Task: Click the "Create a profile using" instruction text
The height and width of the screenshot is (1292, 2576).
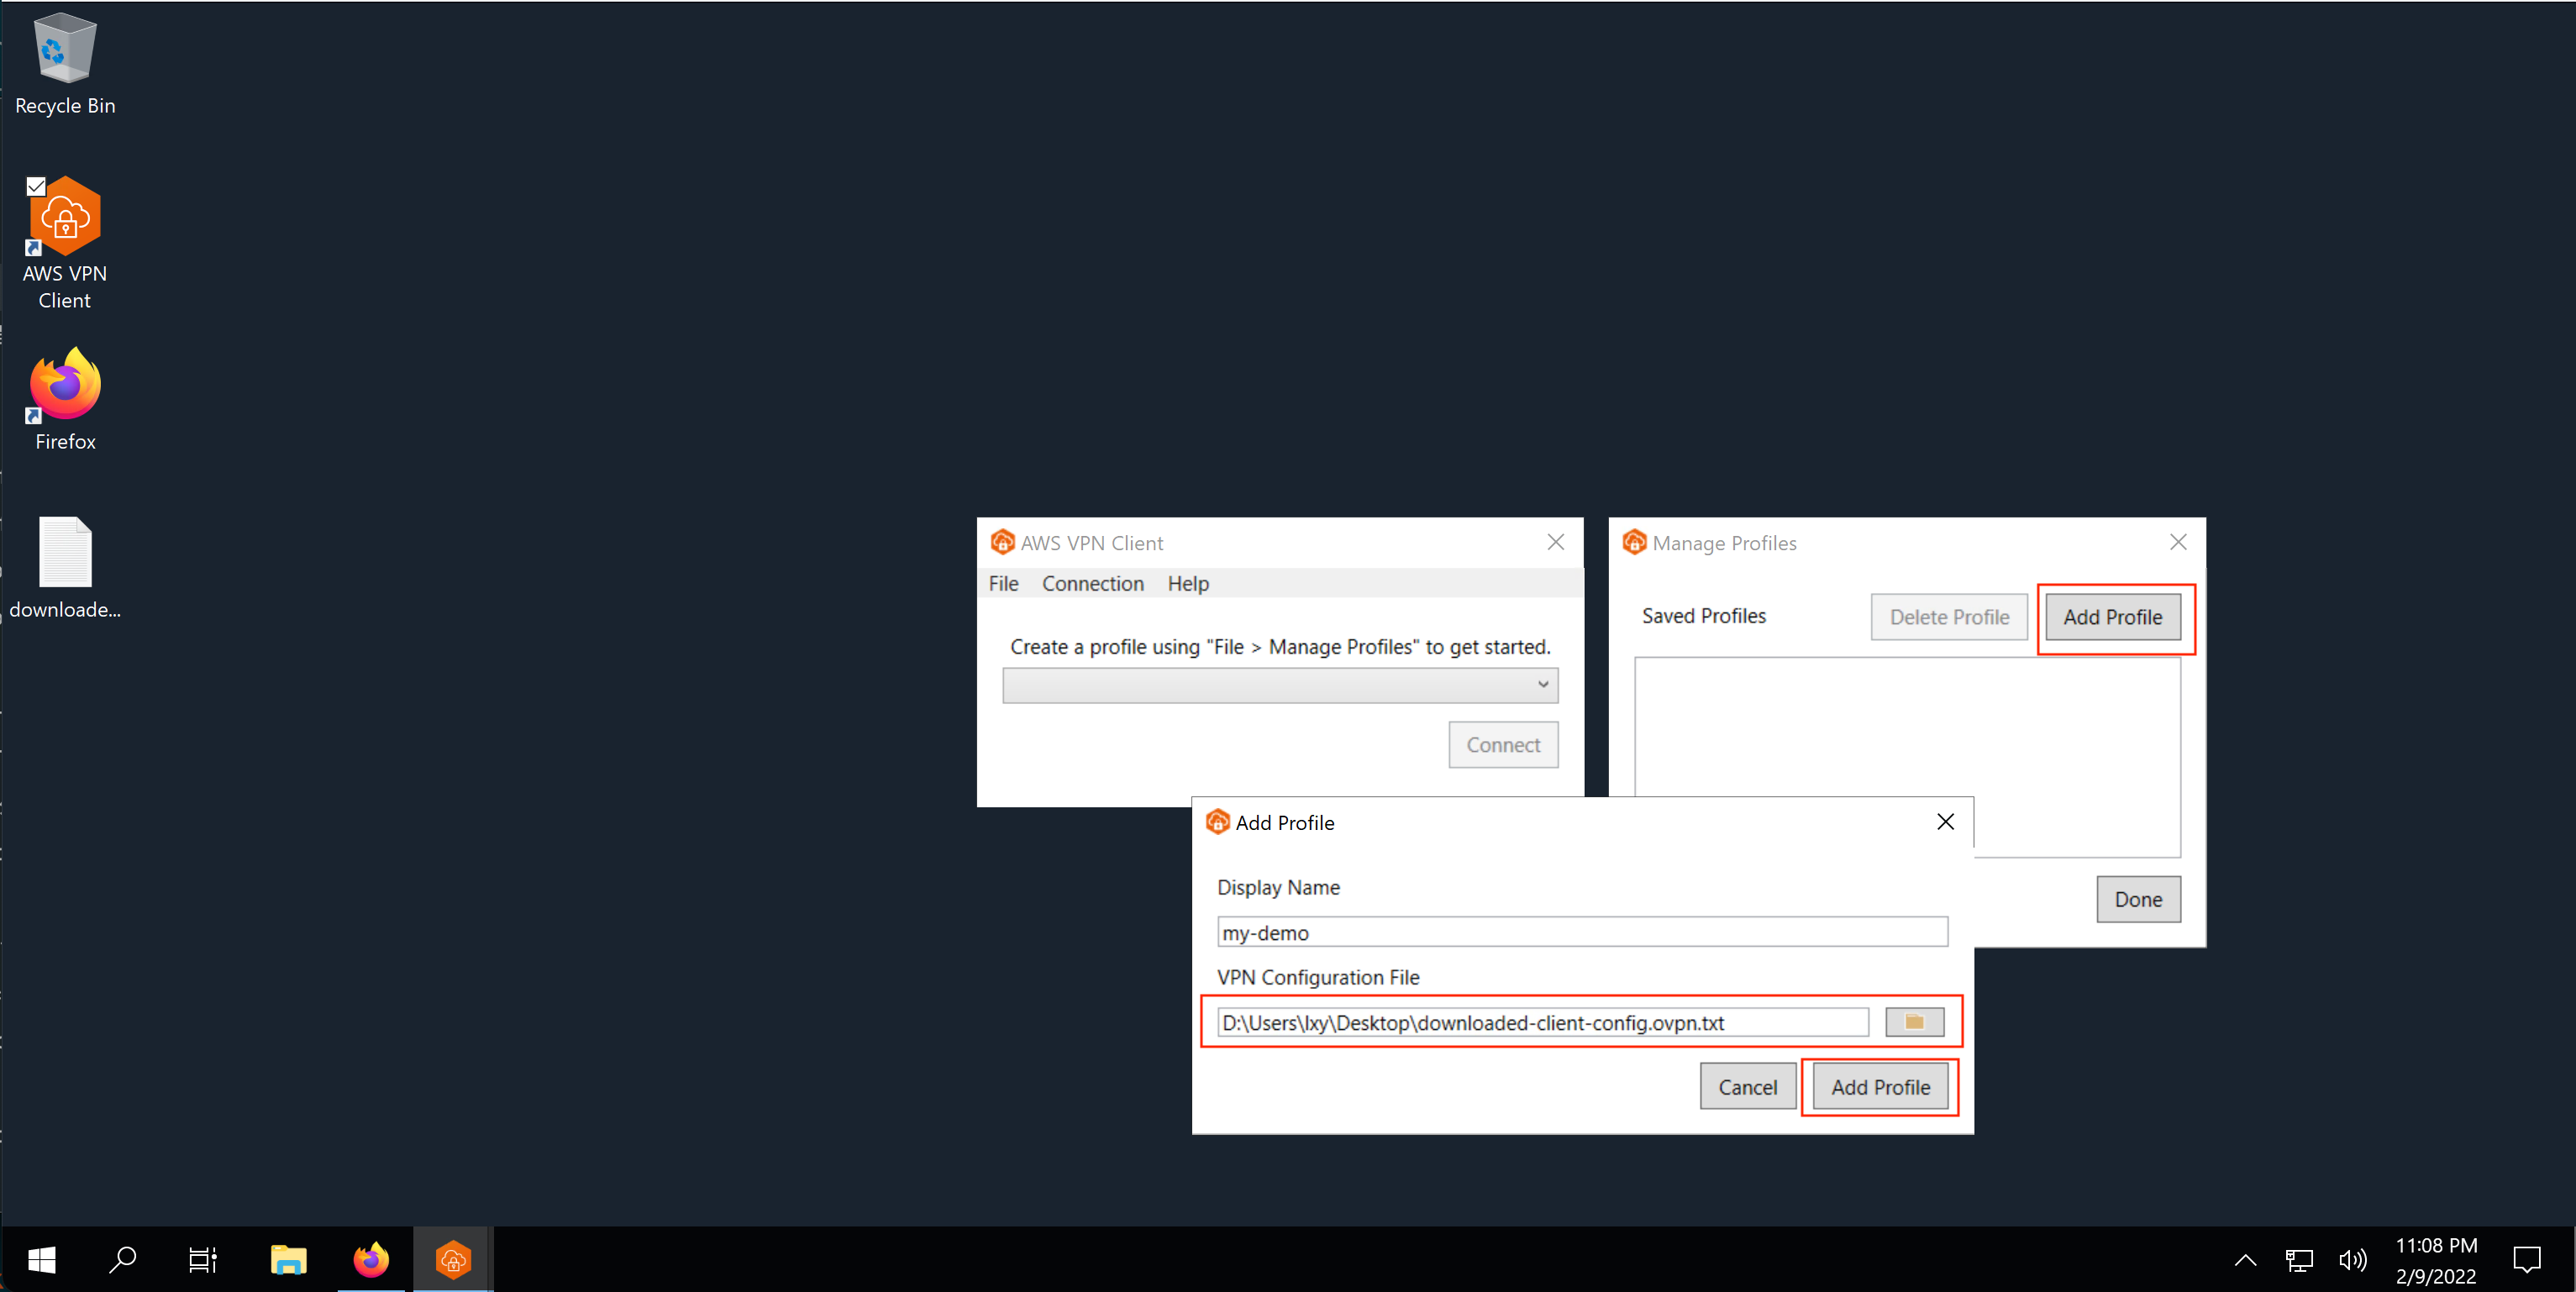Action: [1280, 647]
